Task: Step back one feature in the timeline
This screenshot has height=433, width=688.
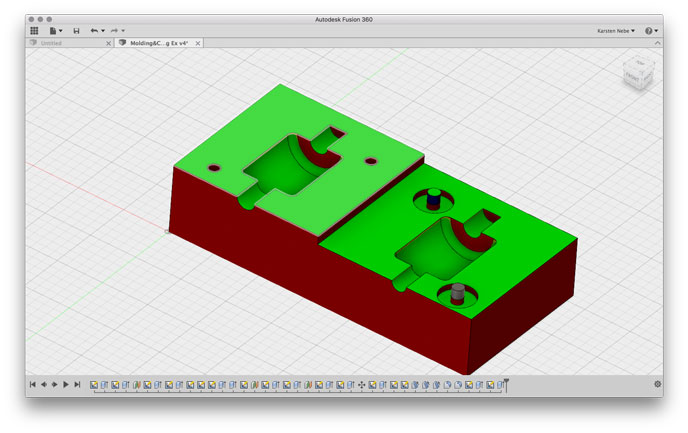Action: (x=44, y=384)
